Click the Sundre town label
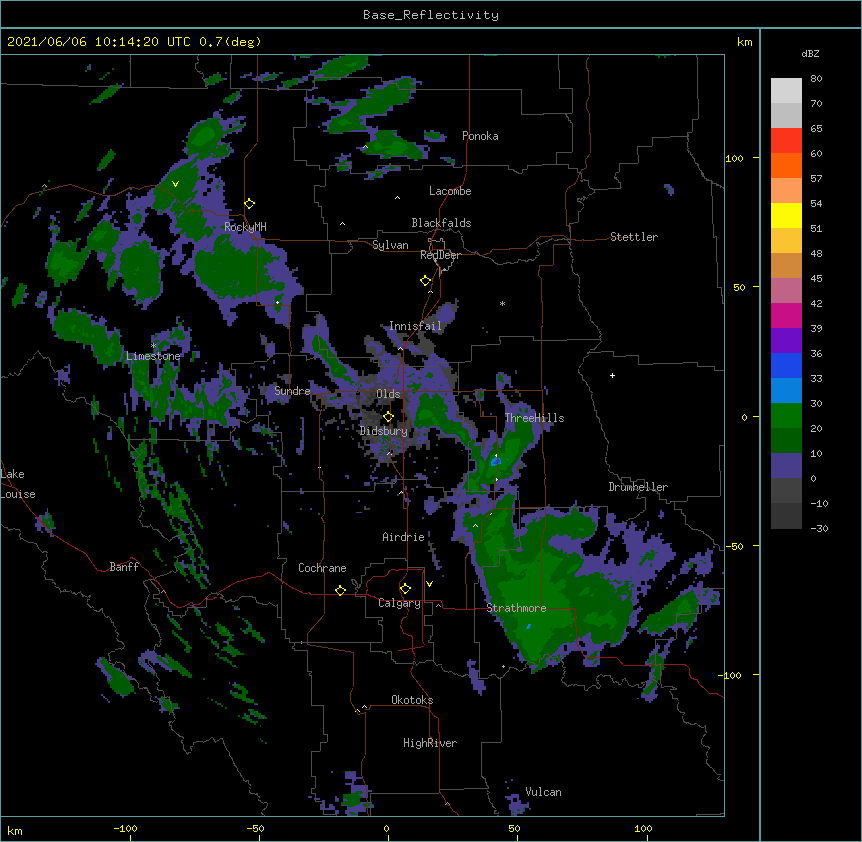Viewport: 862px width, 842px height. [x=292, y=391]
